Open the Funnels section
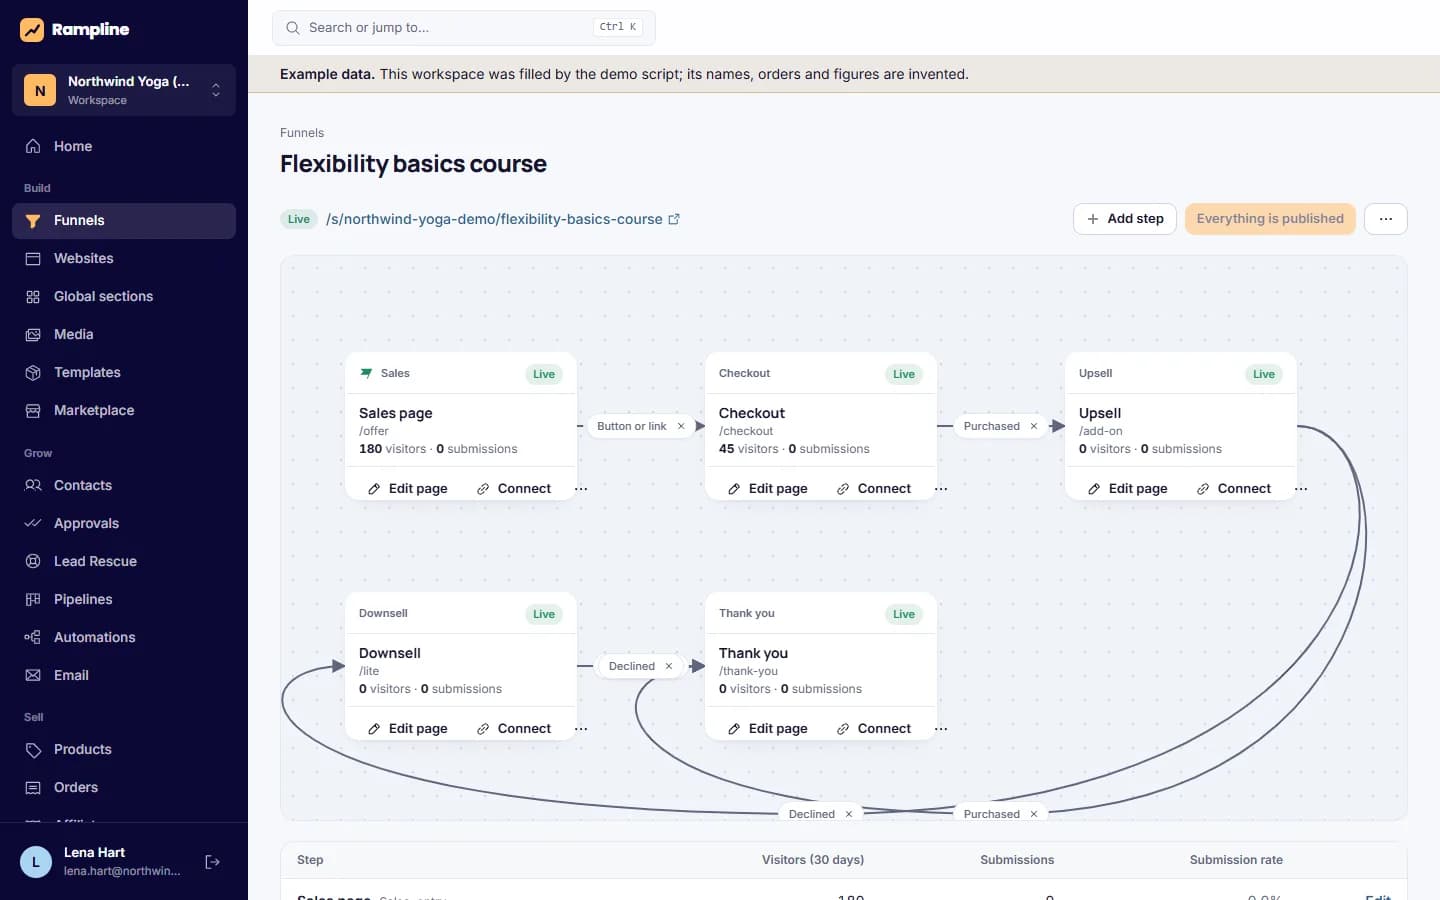The height and width of the screenshot is (900, 1440). point(124,220)
